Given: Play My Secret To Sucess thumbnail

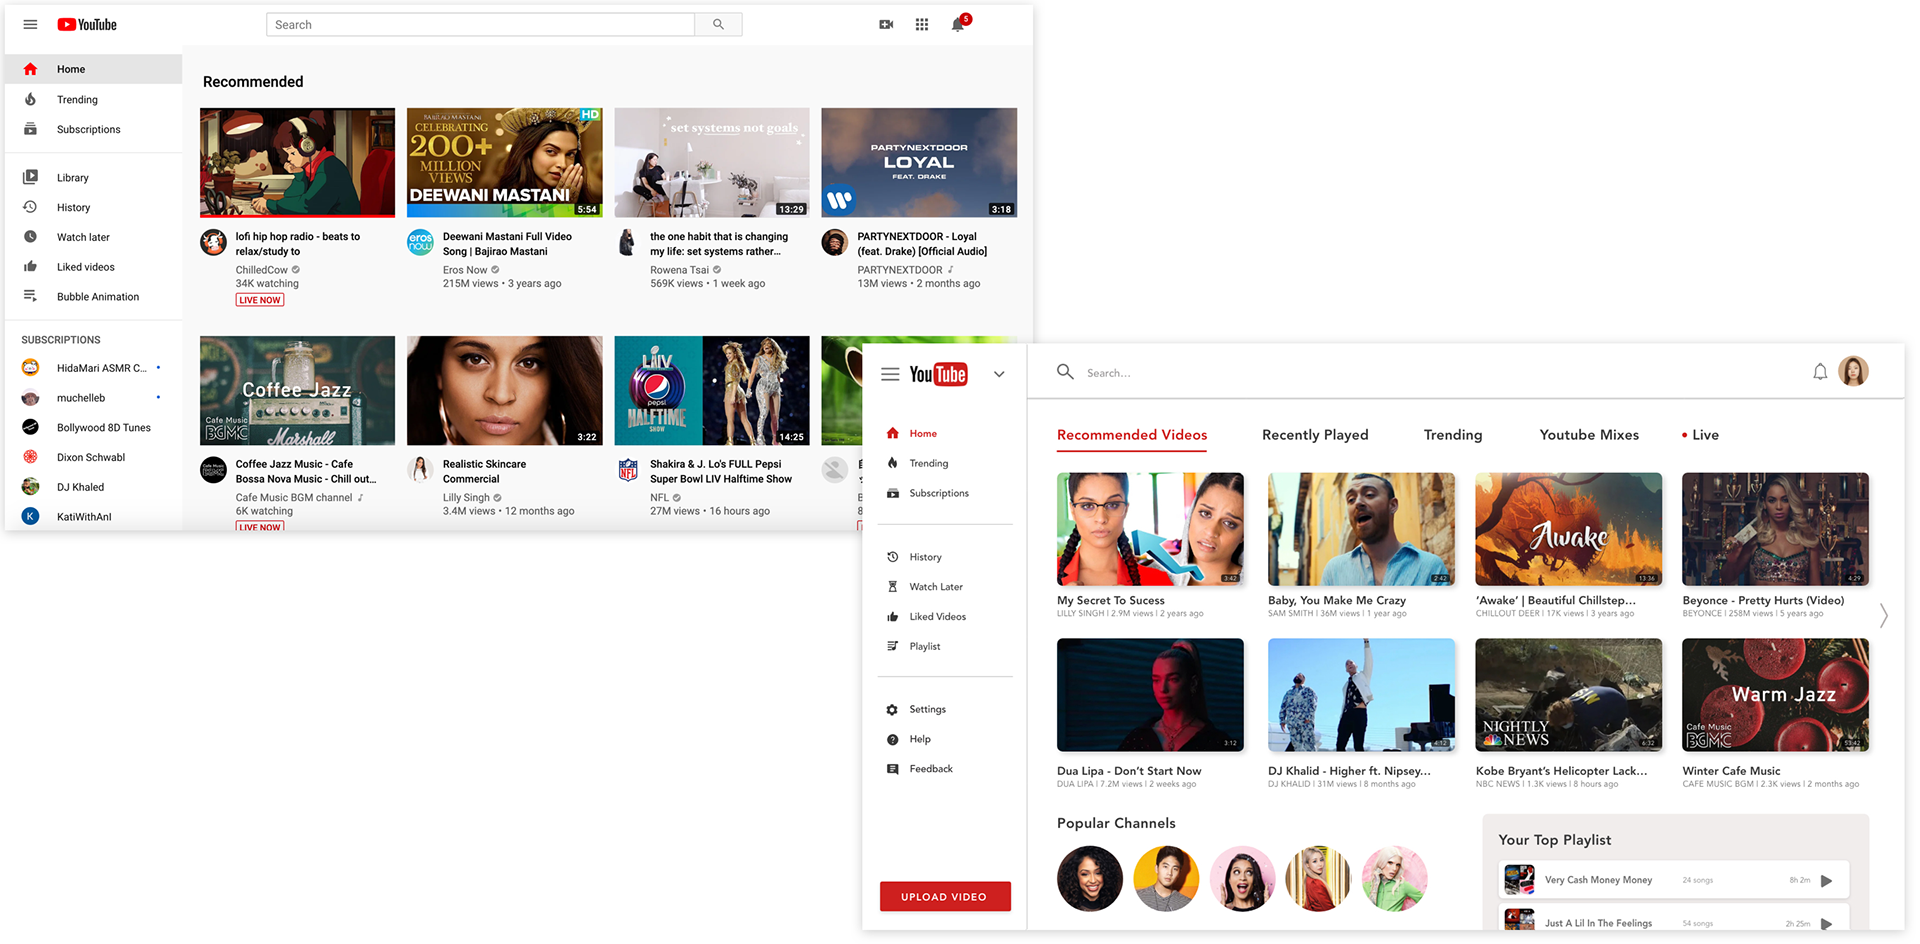Looking at the screenshot, I should [x=1150, y=529].
